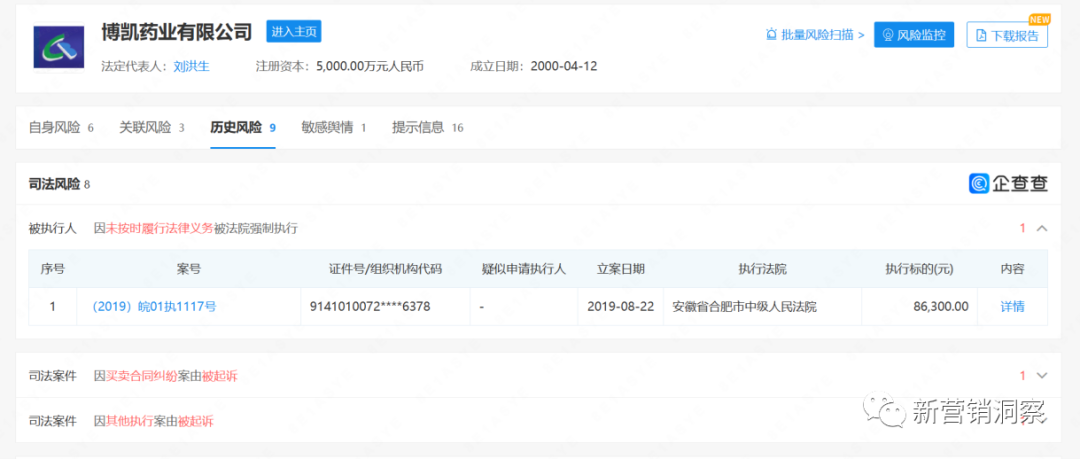This screenshot has height=459, width=1080.
Task: Click legal representative name 刘洪生
Action: [x=191, y=67]
